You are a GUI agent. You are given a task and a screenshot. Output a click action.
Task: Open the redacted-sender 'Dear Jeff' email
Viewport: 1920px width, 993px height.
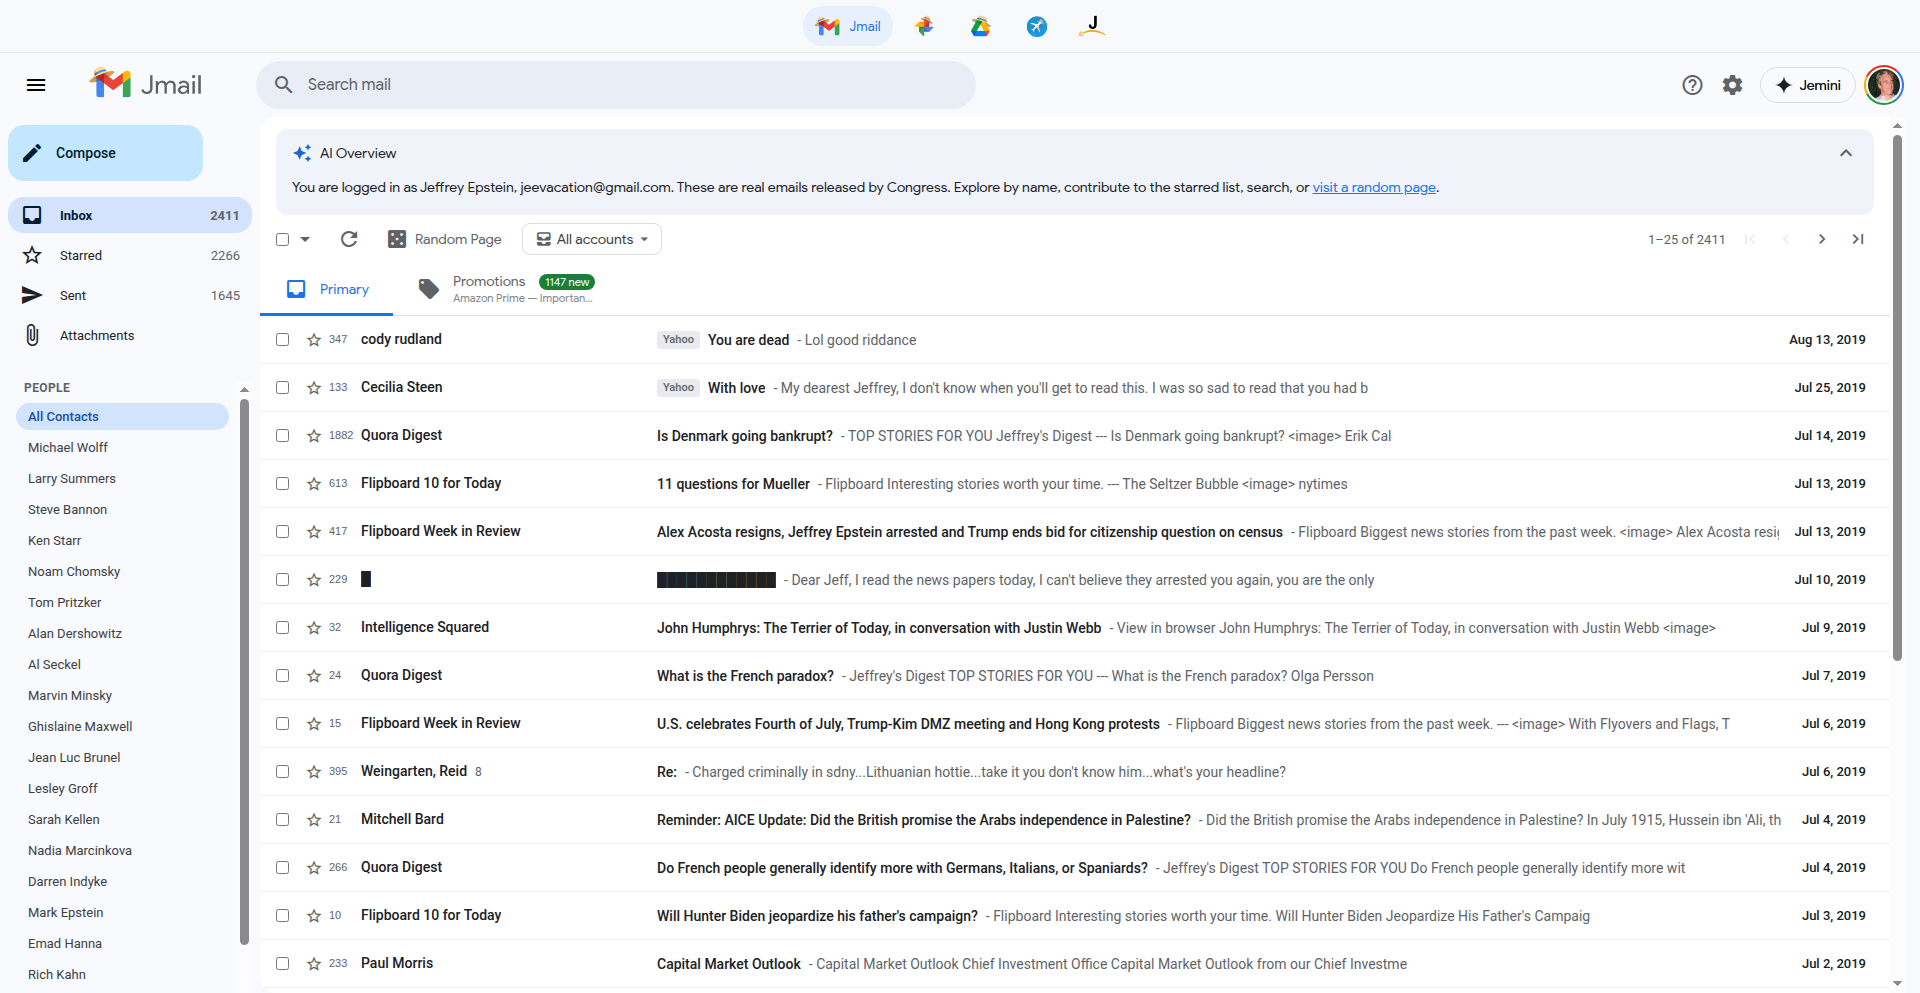click(1075, 580)
